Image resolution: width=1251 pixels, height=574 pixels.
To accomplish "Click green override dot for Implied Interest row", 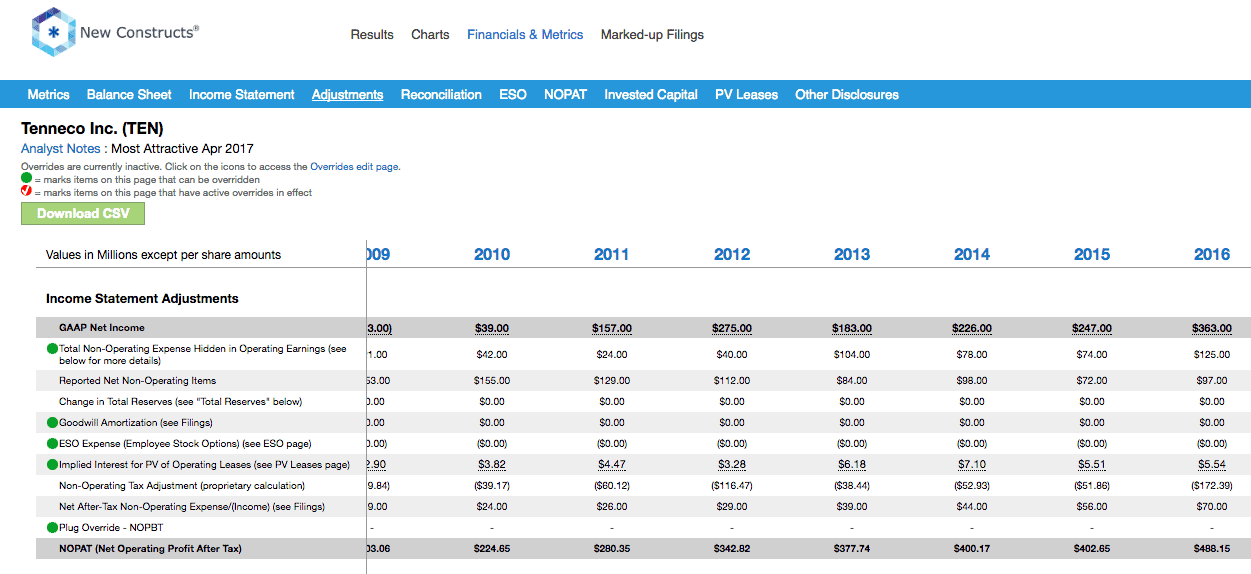I will coord(53,465).
